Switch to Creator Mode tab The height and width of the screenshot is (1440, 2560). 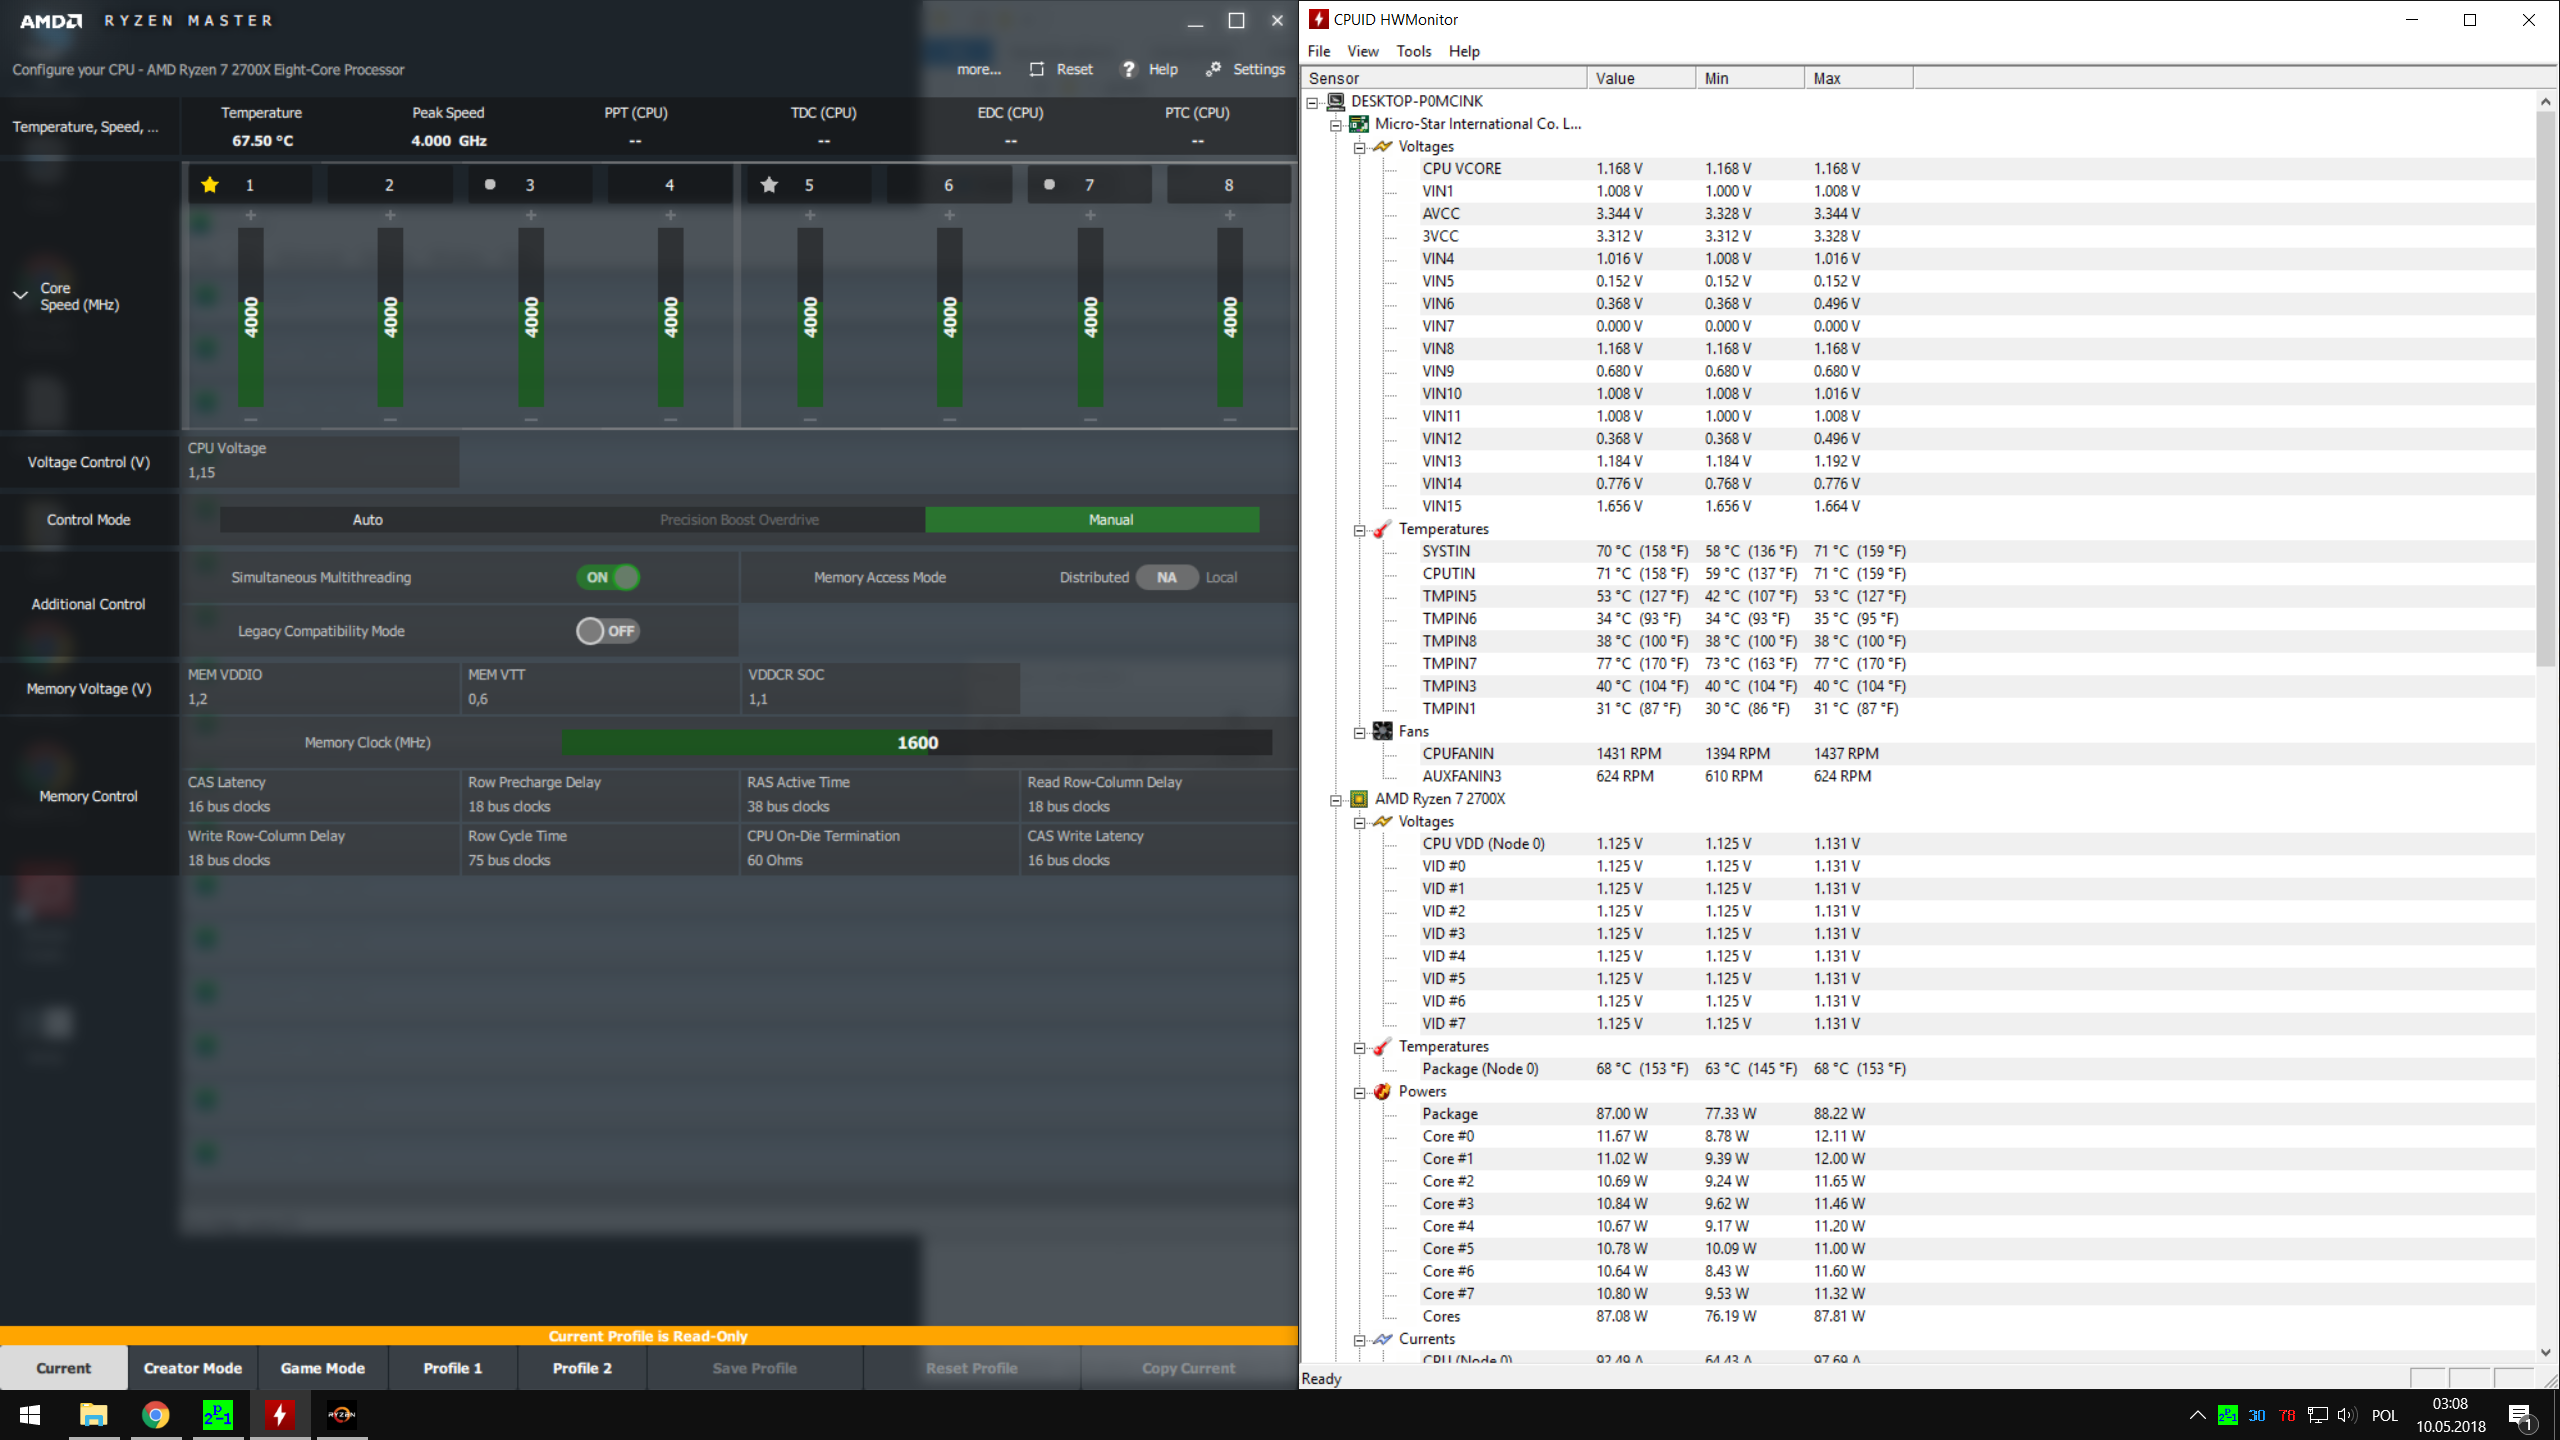tap(193, 1368)
